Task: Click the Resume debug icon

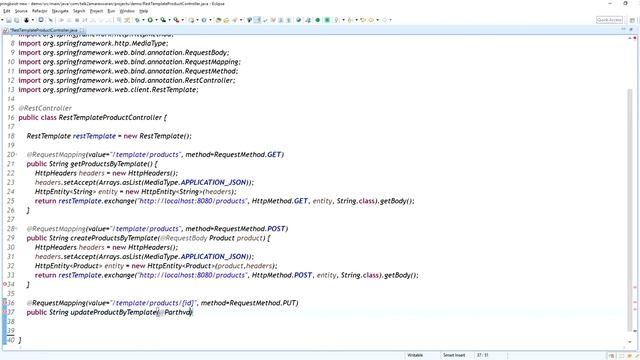Action: tap(61, 20)
